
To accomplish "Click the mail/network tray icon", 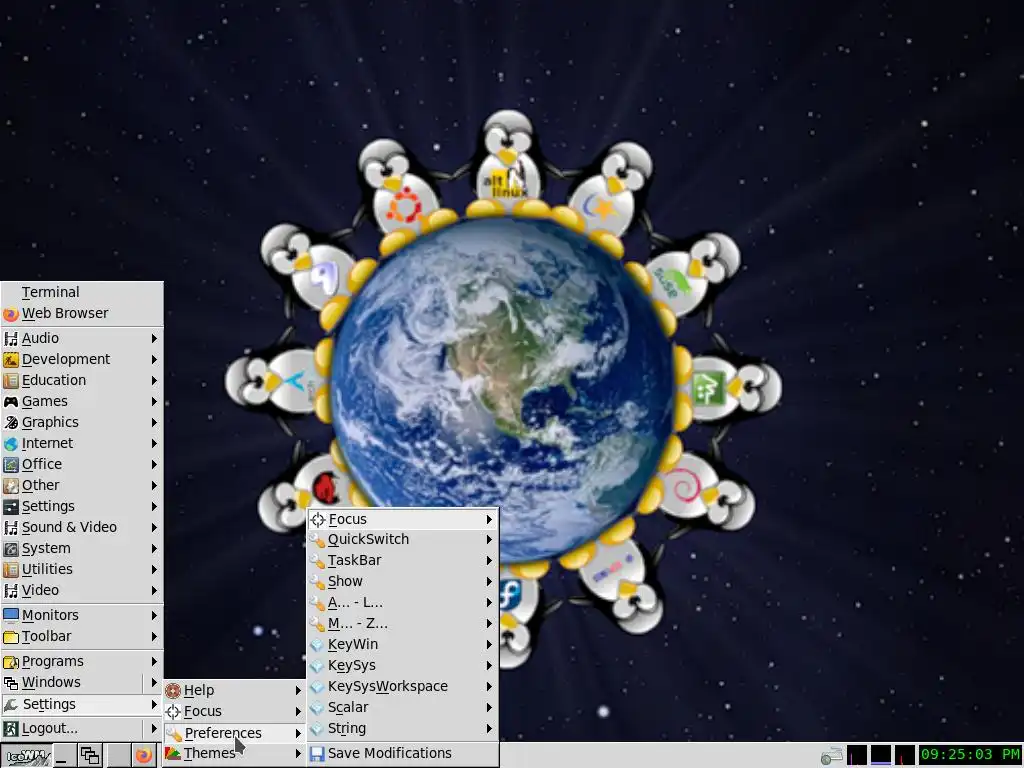I will [x=831, y=756].
